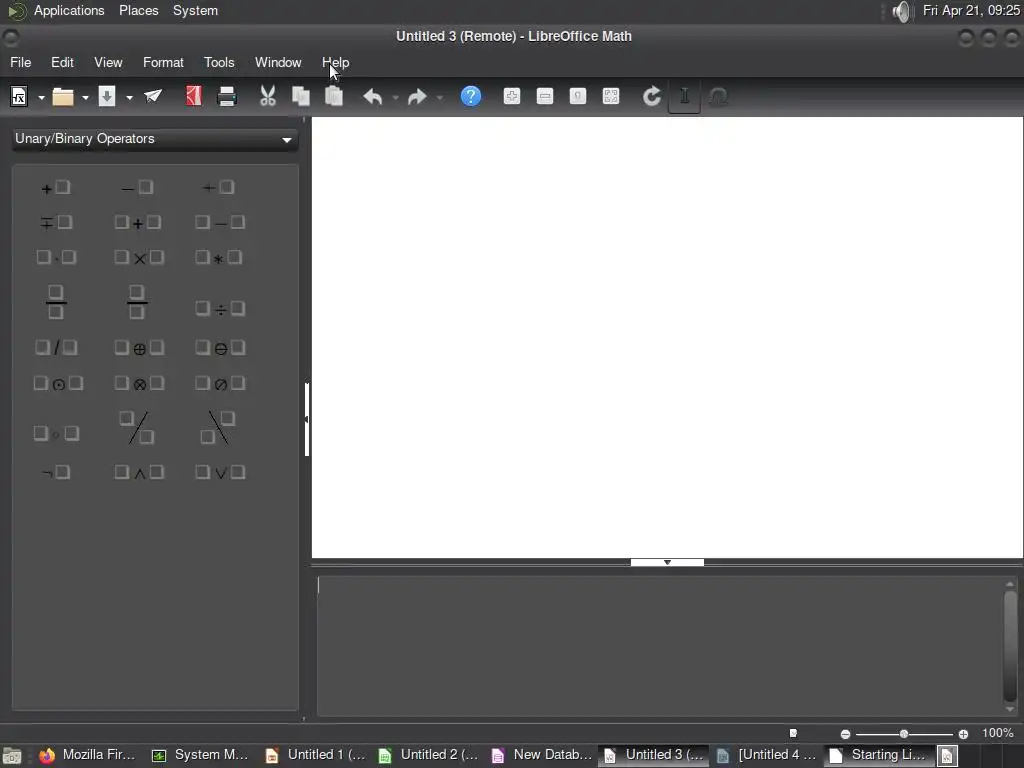Insert the wide backslash operator
The height and width of the screenshot is (768, 1024).
[218, 428]
